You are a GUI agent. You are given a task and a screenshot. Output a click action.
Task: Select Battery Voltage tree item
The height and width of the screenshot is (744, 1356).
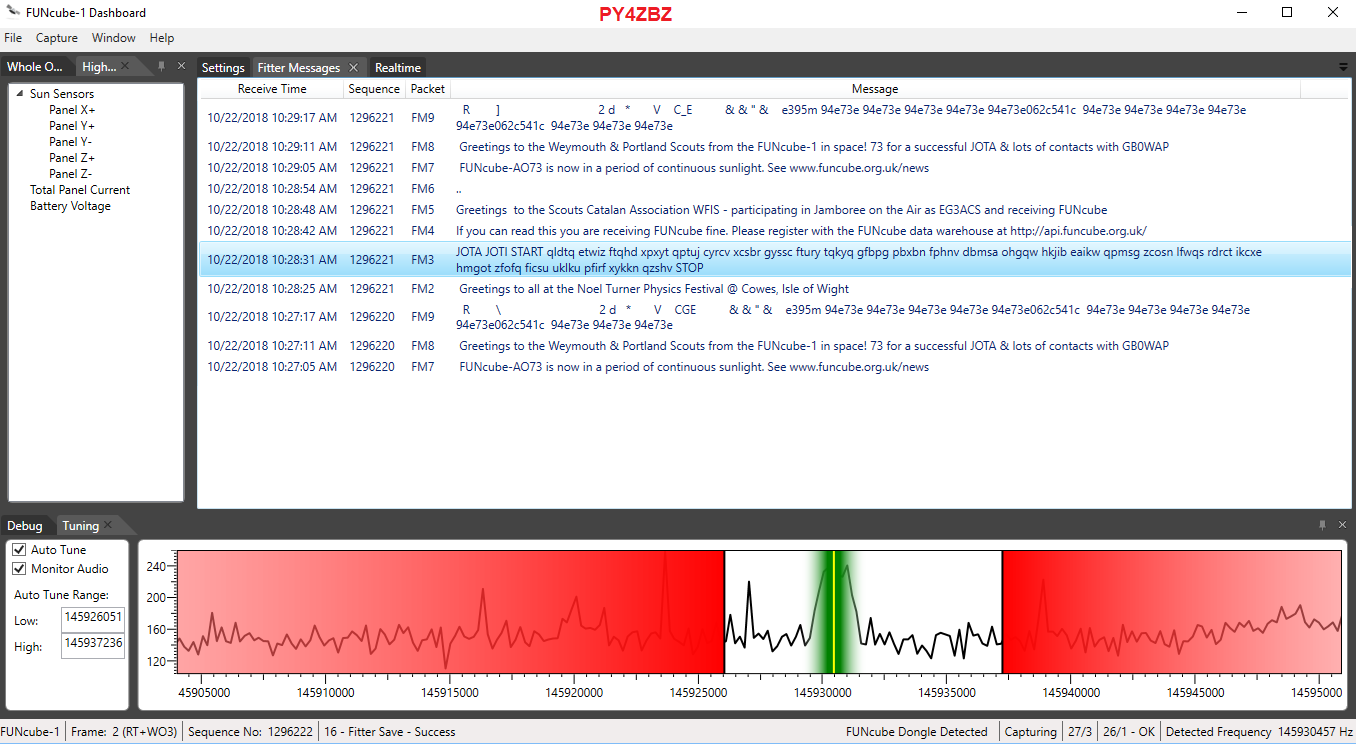coord(70,206)
